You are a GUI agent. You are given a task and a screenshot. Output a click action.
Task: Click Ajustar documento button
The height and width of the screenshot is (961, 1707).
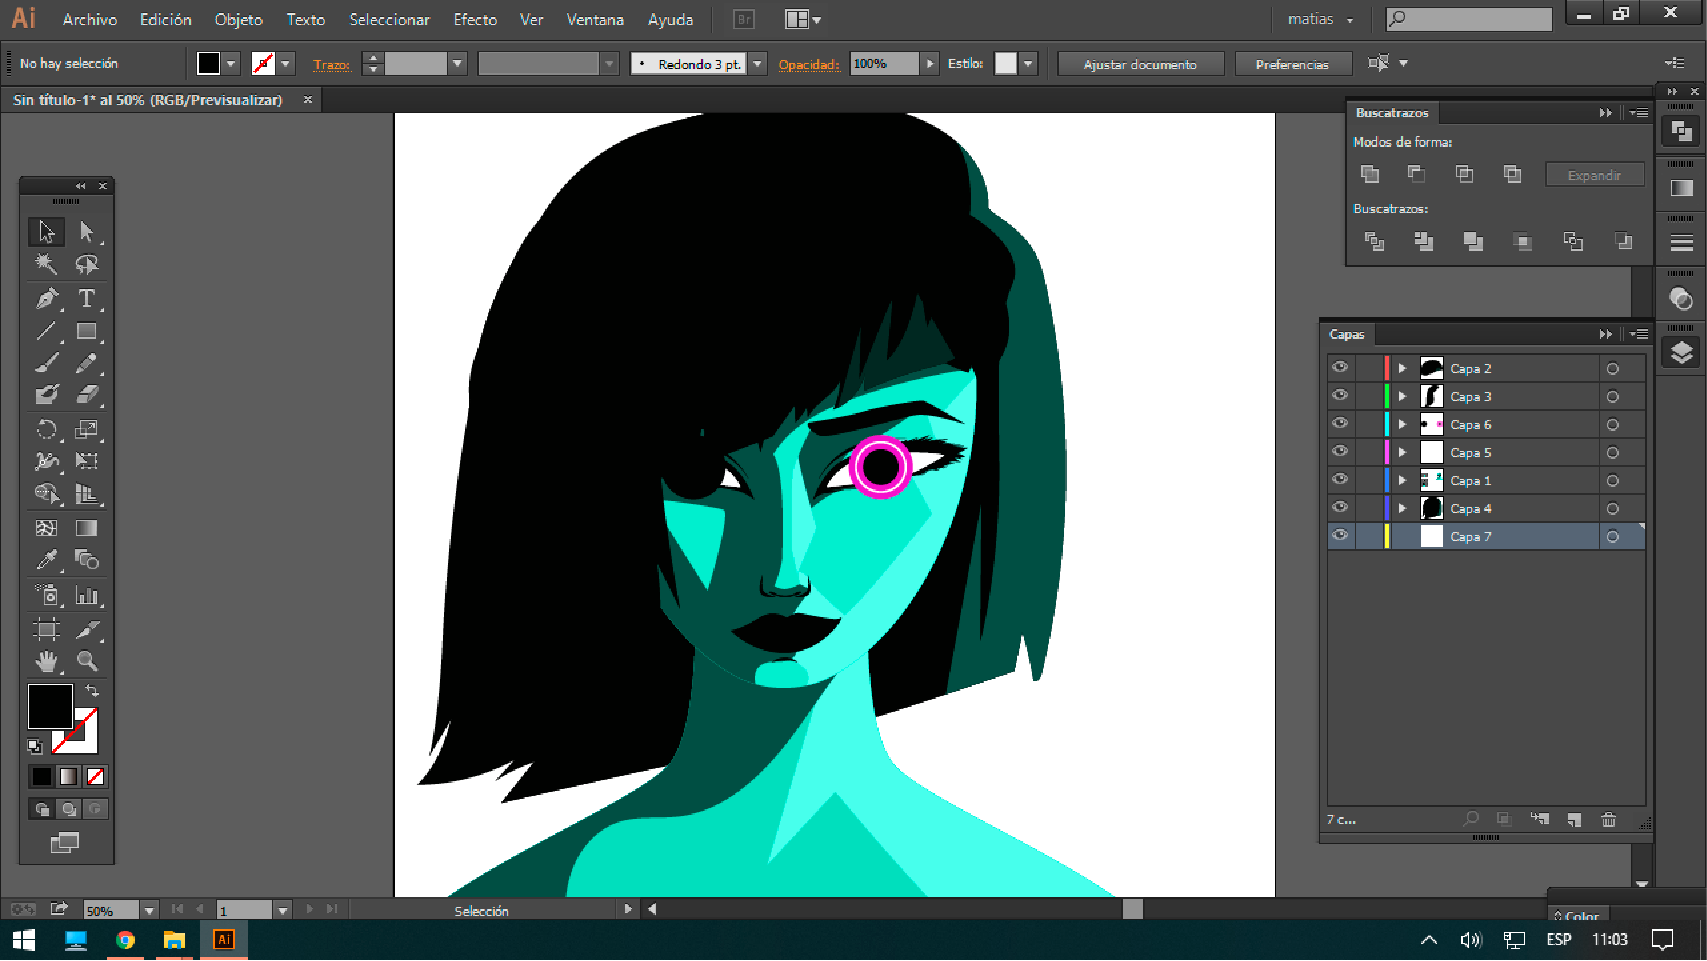(x=1140, y=64)
